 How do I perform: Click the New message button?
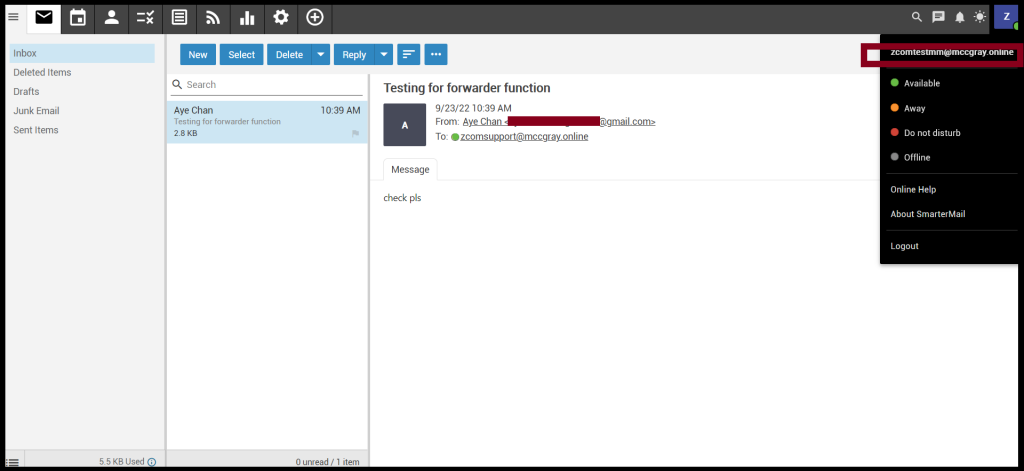(x=198, y=55)
